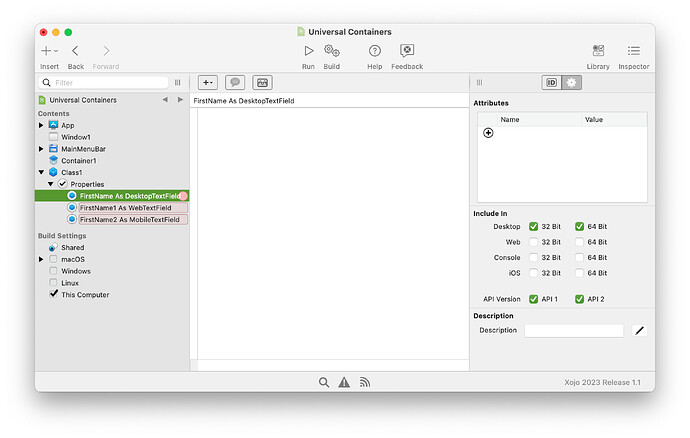Click the Universal Containers project icon
Image resolution: width=690 pixels, height=438 pixels.
[42, 100]
